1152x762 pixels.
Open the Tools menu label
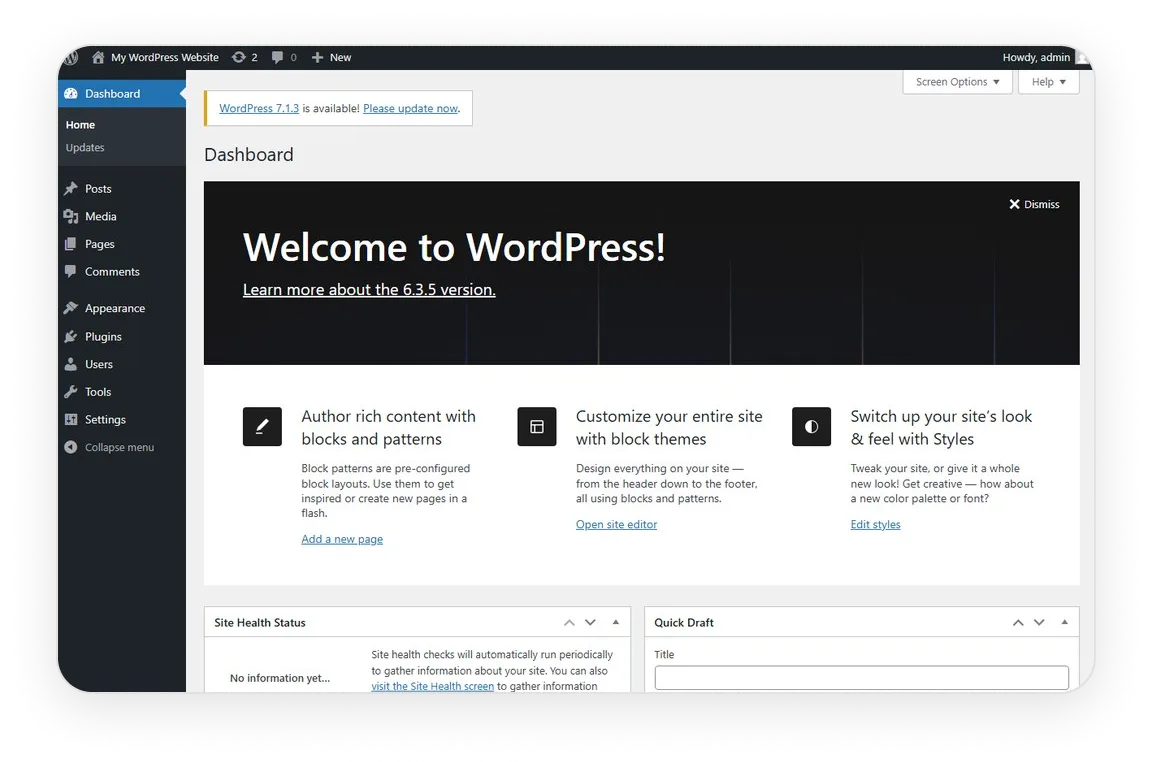[x=98, y=392]
